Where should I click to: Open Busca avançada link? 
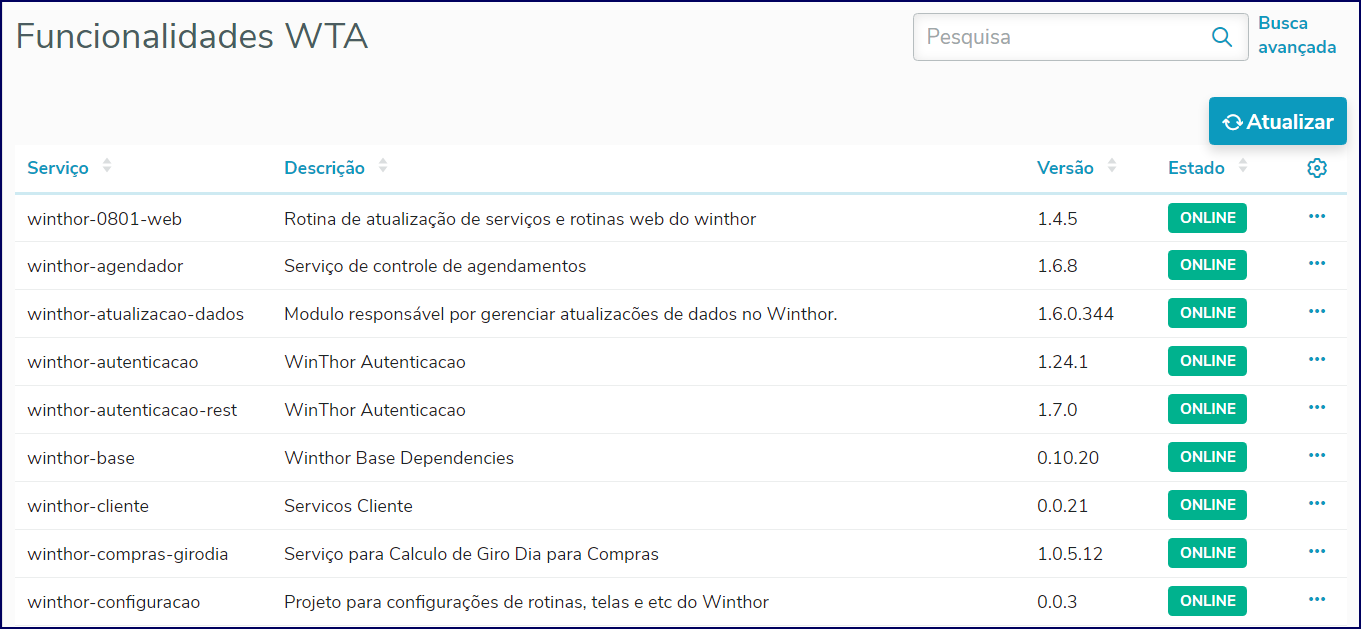pos(1296,35)
